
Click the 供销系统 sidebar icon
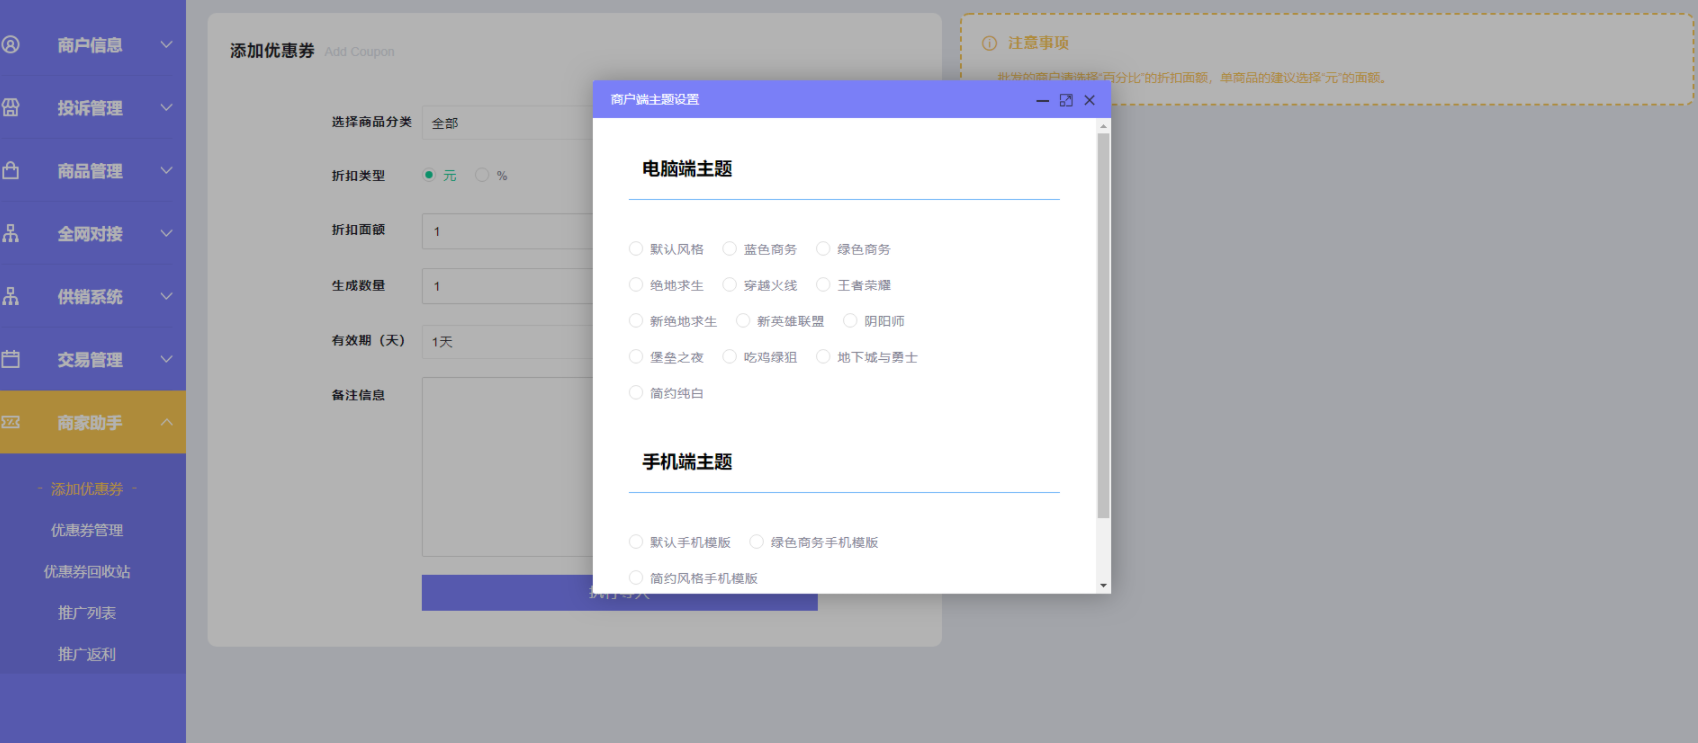[11, 297]
